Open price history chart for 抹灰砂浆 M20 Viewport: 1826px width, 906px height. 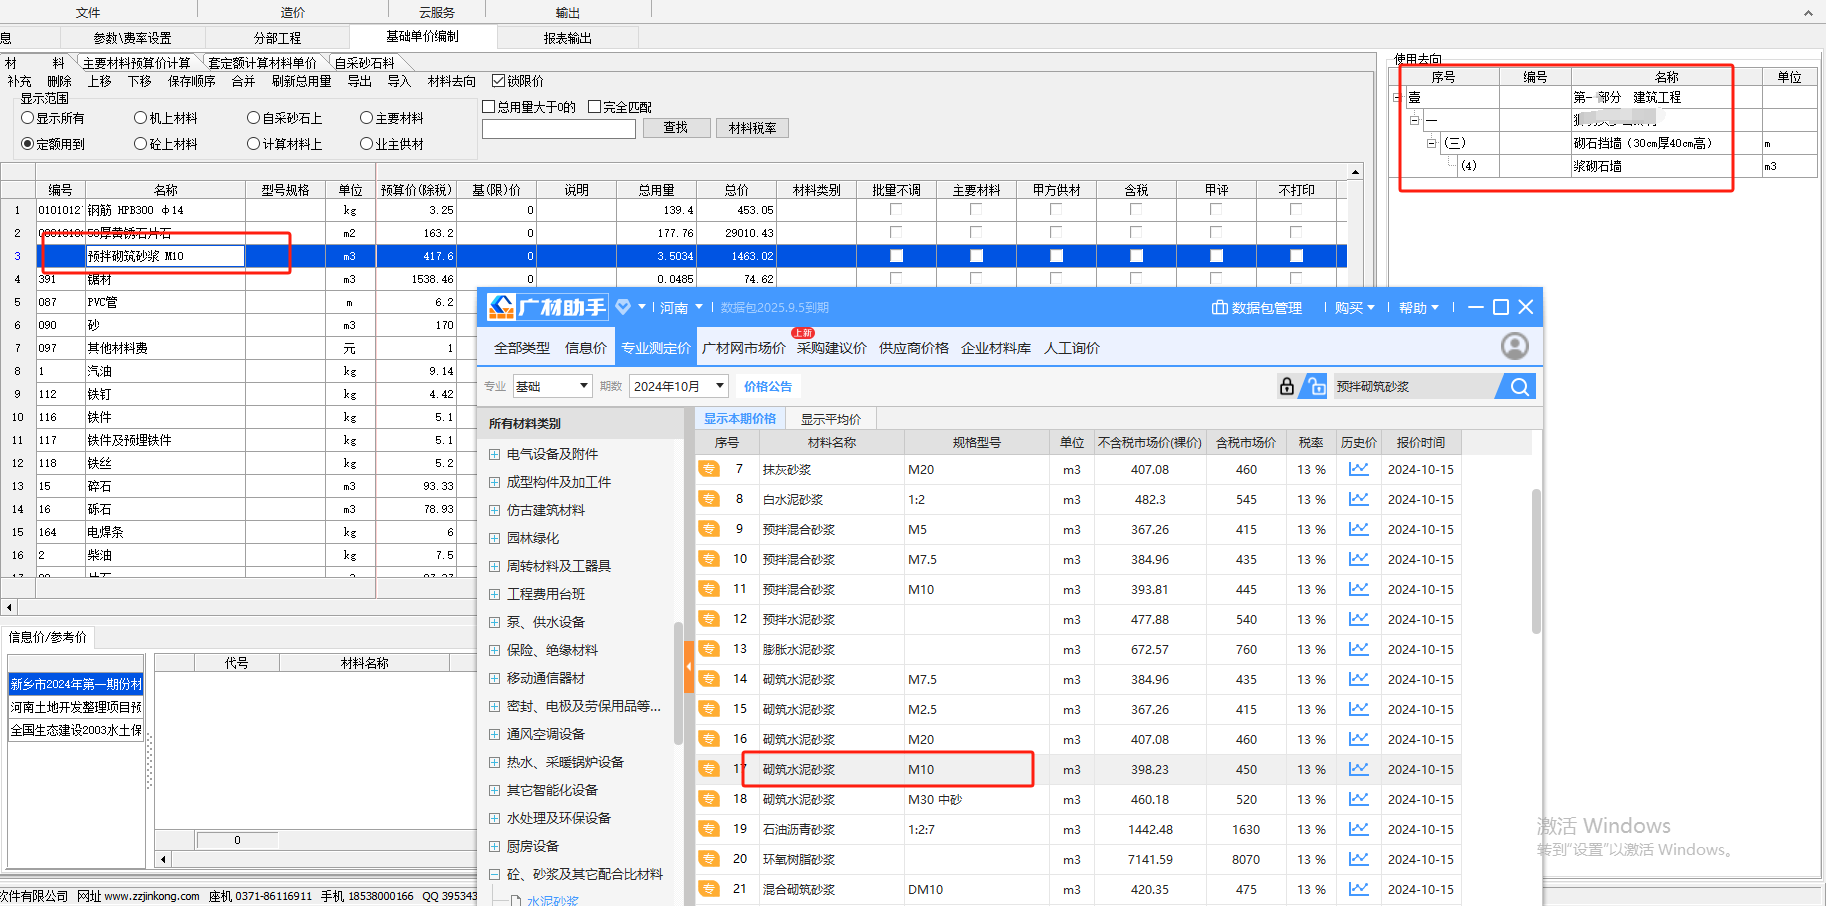1358,469
